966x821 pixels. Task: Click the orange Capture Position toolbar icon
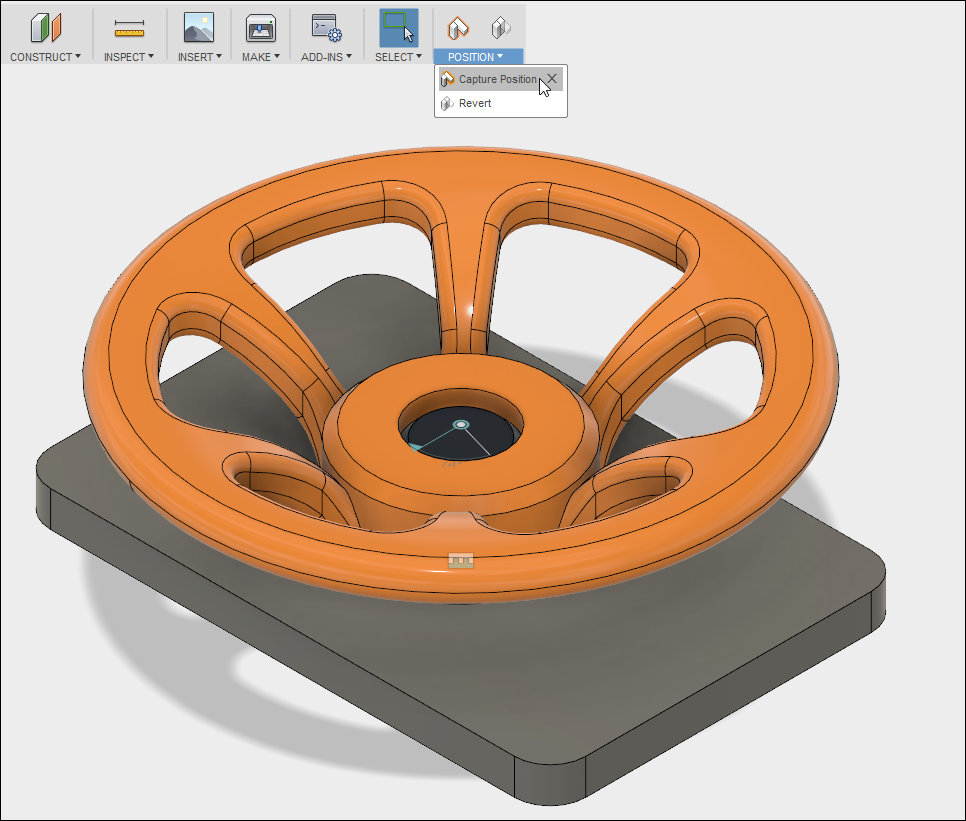click(457, 27)
